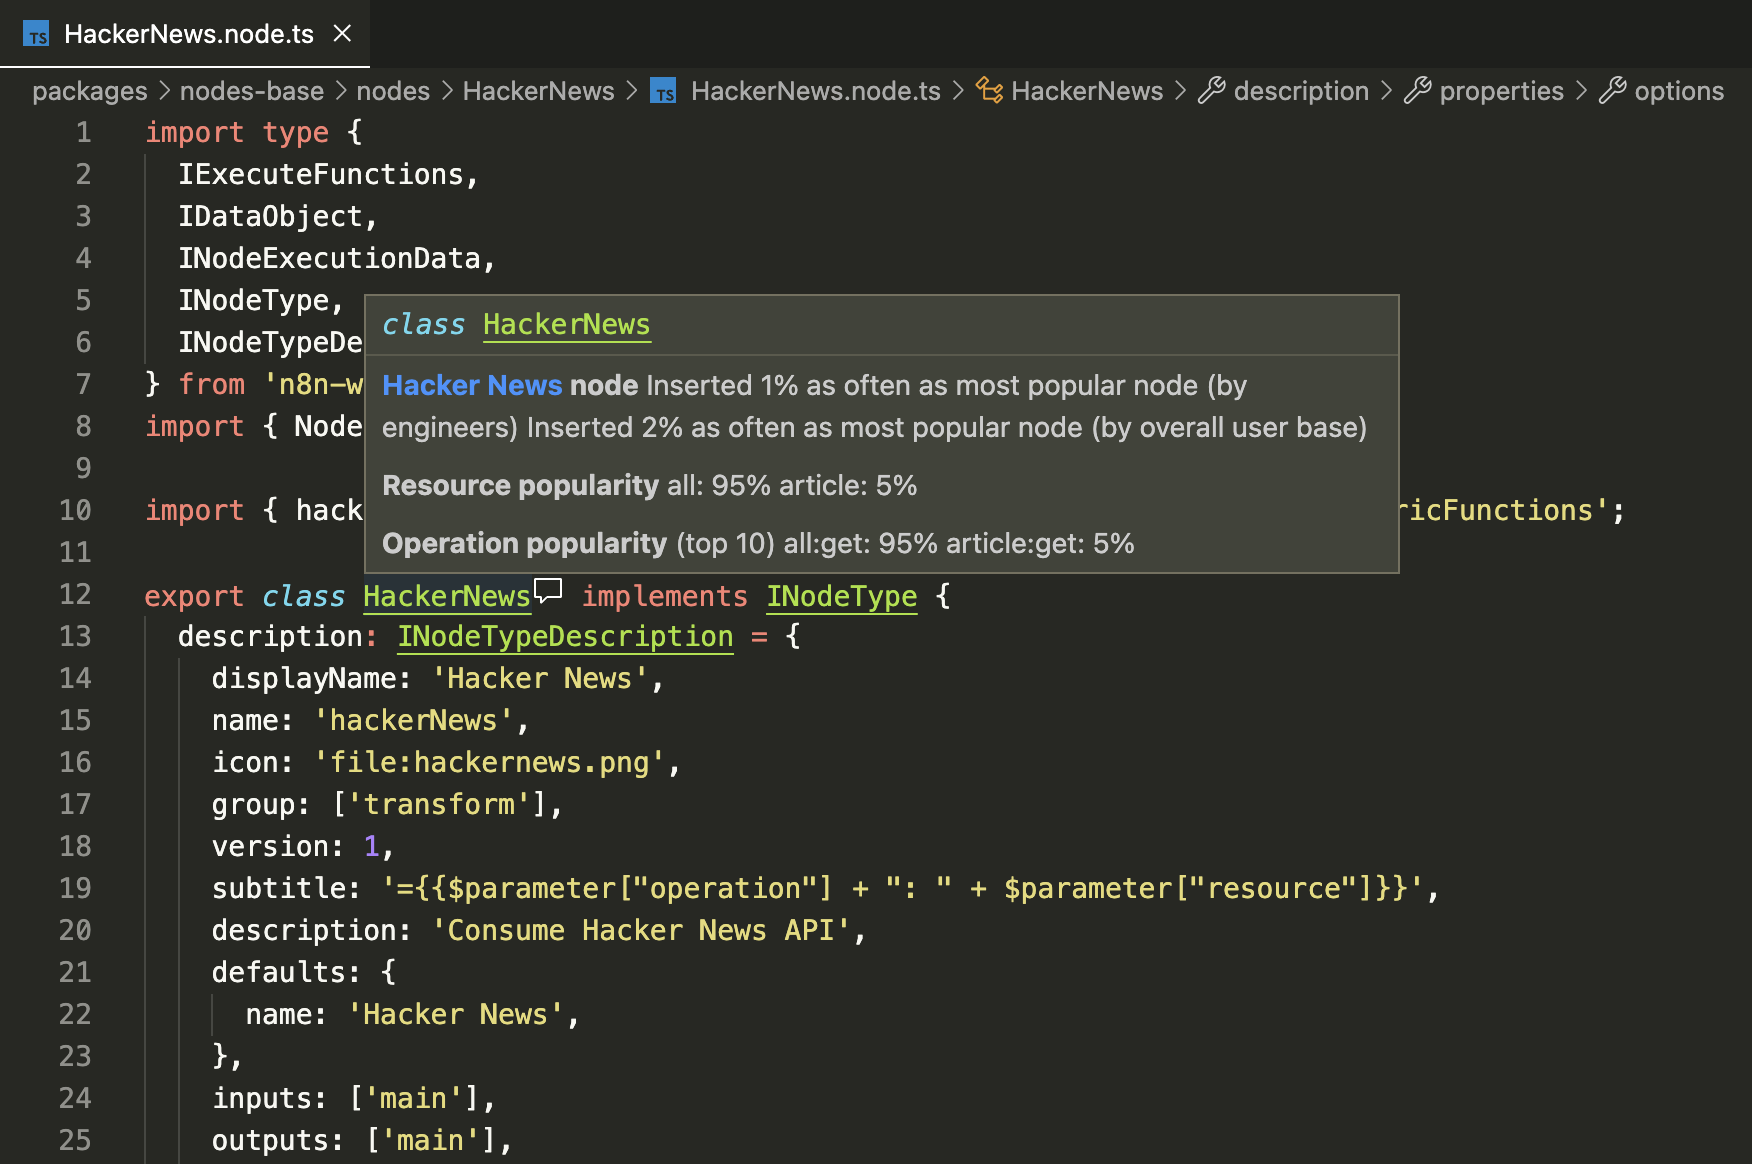This screenshot has height=1164, width=1752.
Task: Click 'Hacker News' link in tooltip description
Action: point(472,385)
